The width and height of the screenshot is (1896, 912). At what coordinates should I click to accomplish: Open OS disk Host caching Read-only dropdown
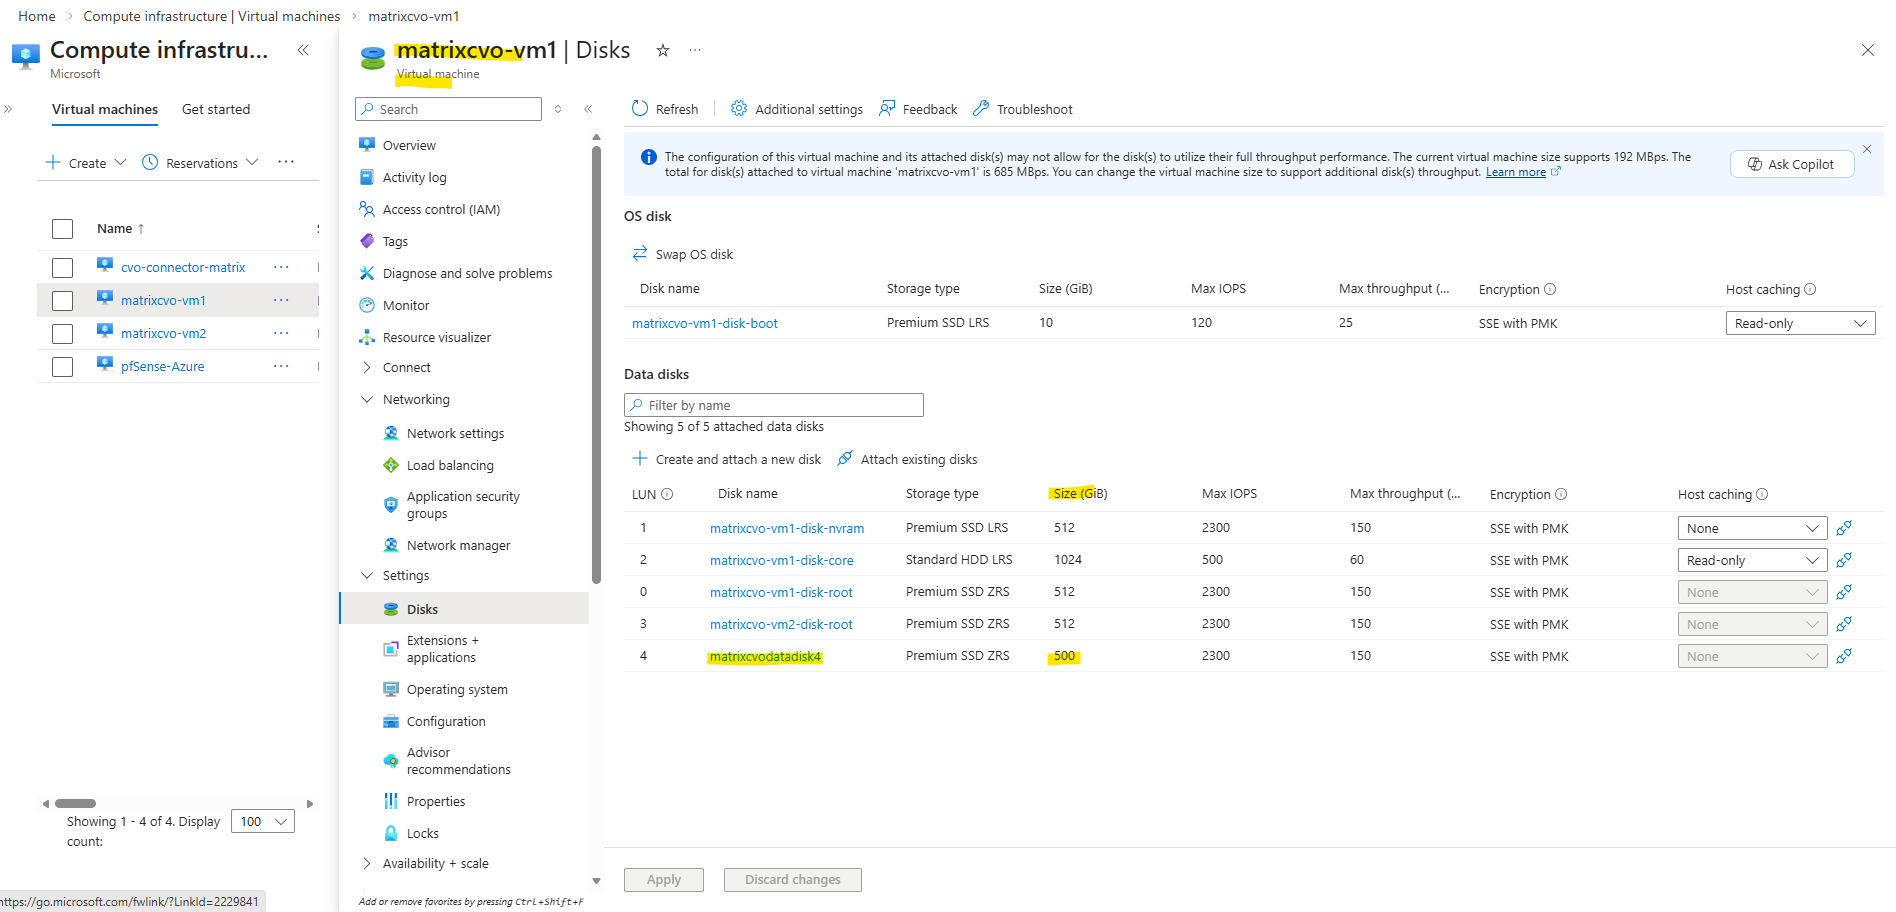[1800, 323]
